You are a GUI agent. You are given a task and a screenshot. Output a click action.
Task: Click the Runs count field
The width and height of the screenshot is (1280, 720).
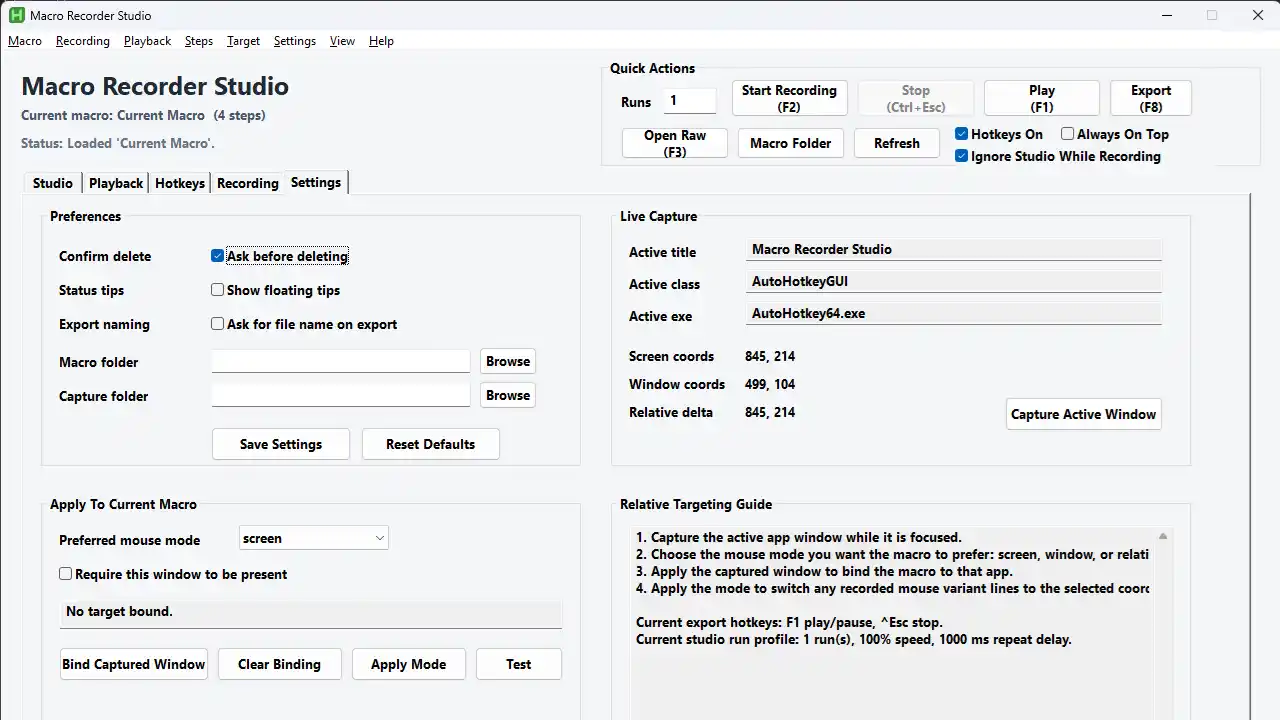(690, 101)
